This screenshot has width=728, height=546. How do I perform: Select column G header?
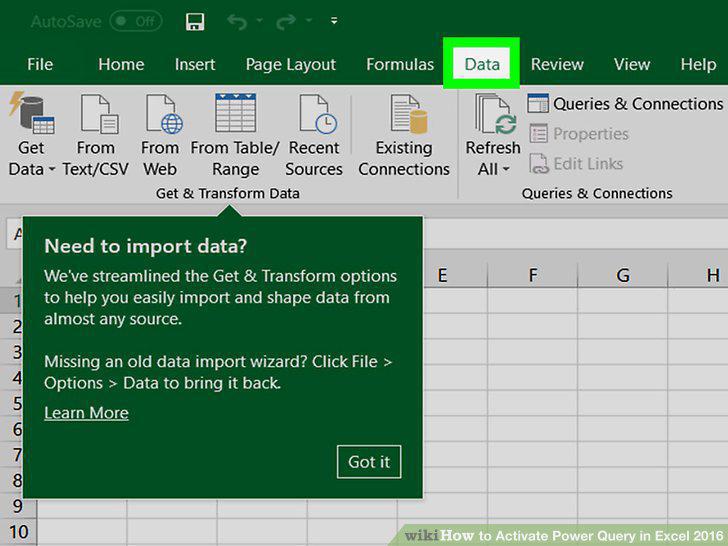click(623, 275)
